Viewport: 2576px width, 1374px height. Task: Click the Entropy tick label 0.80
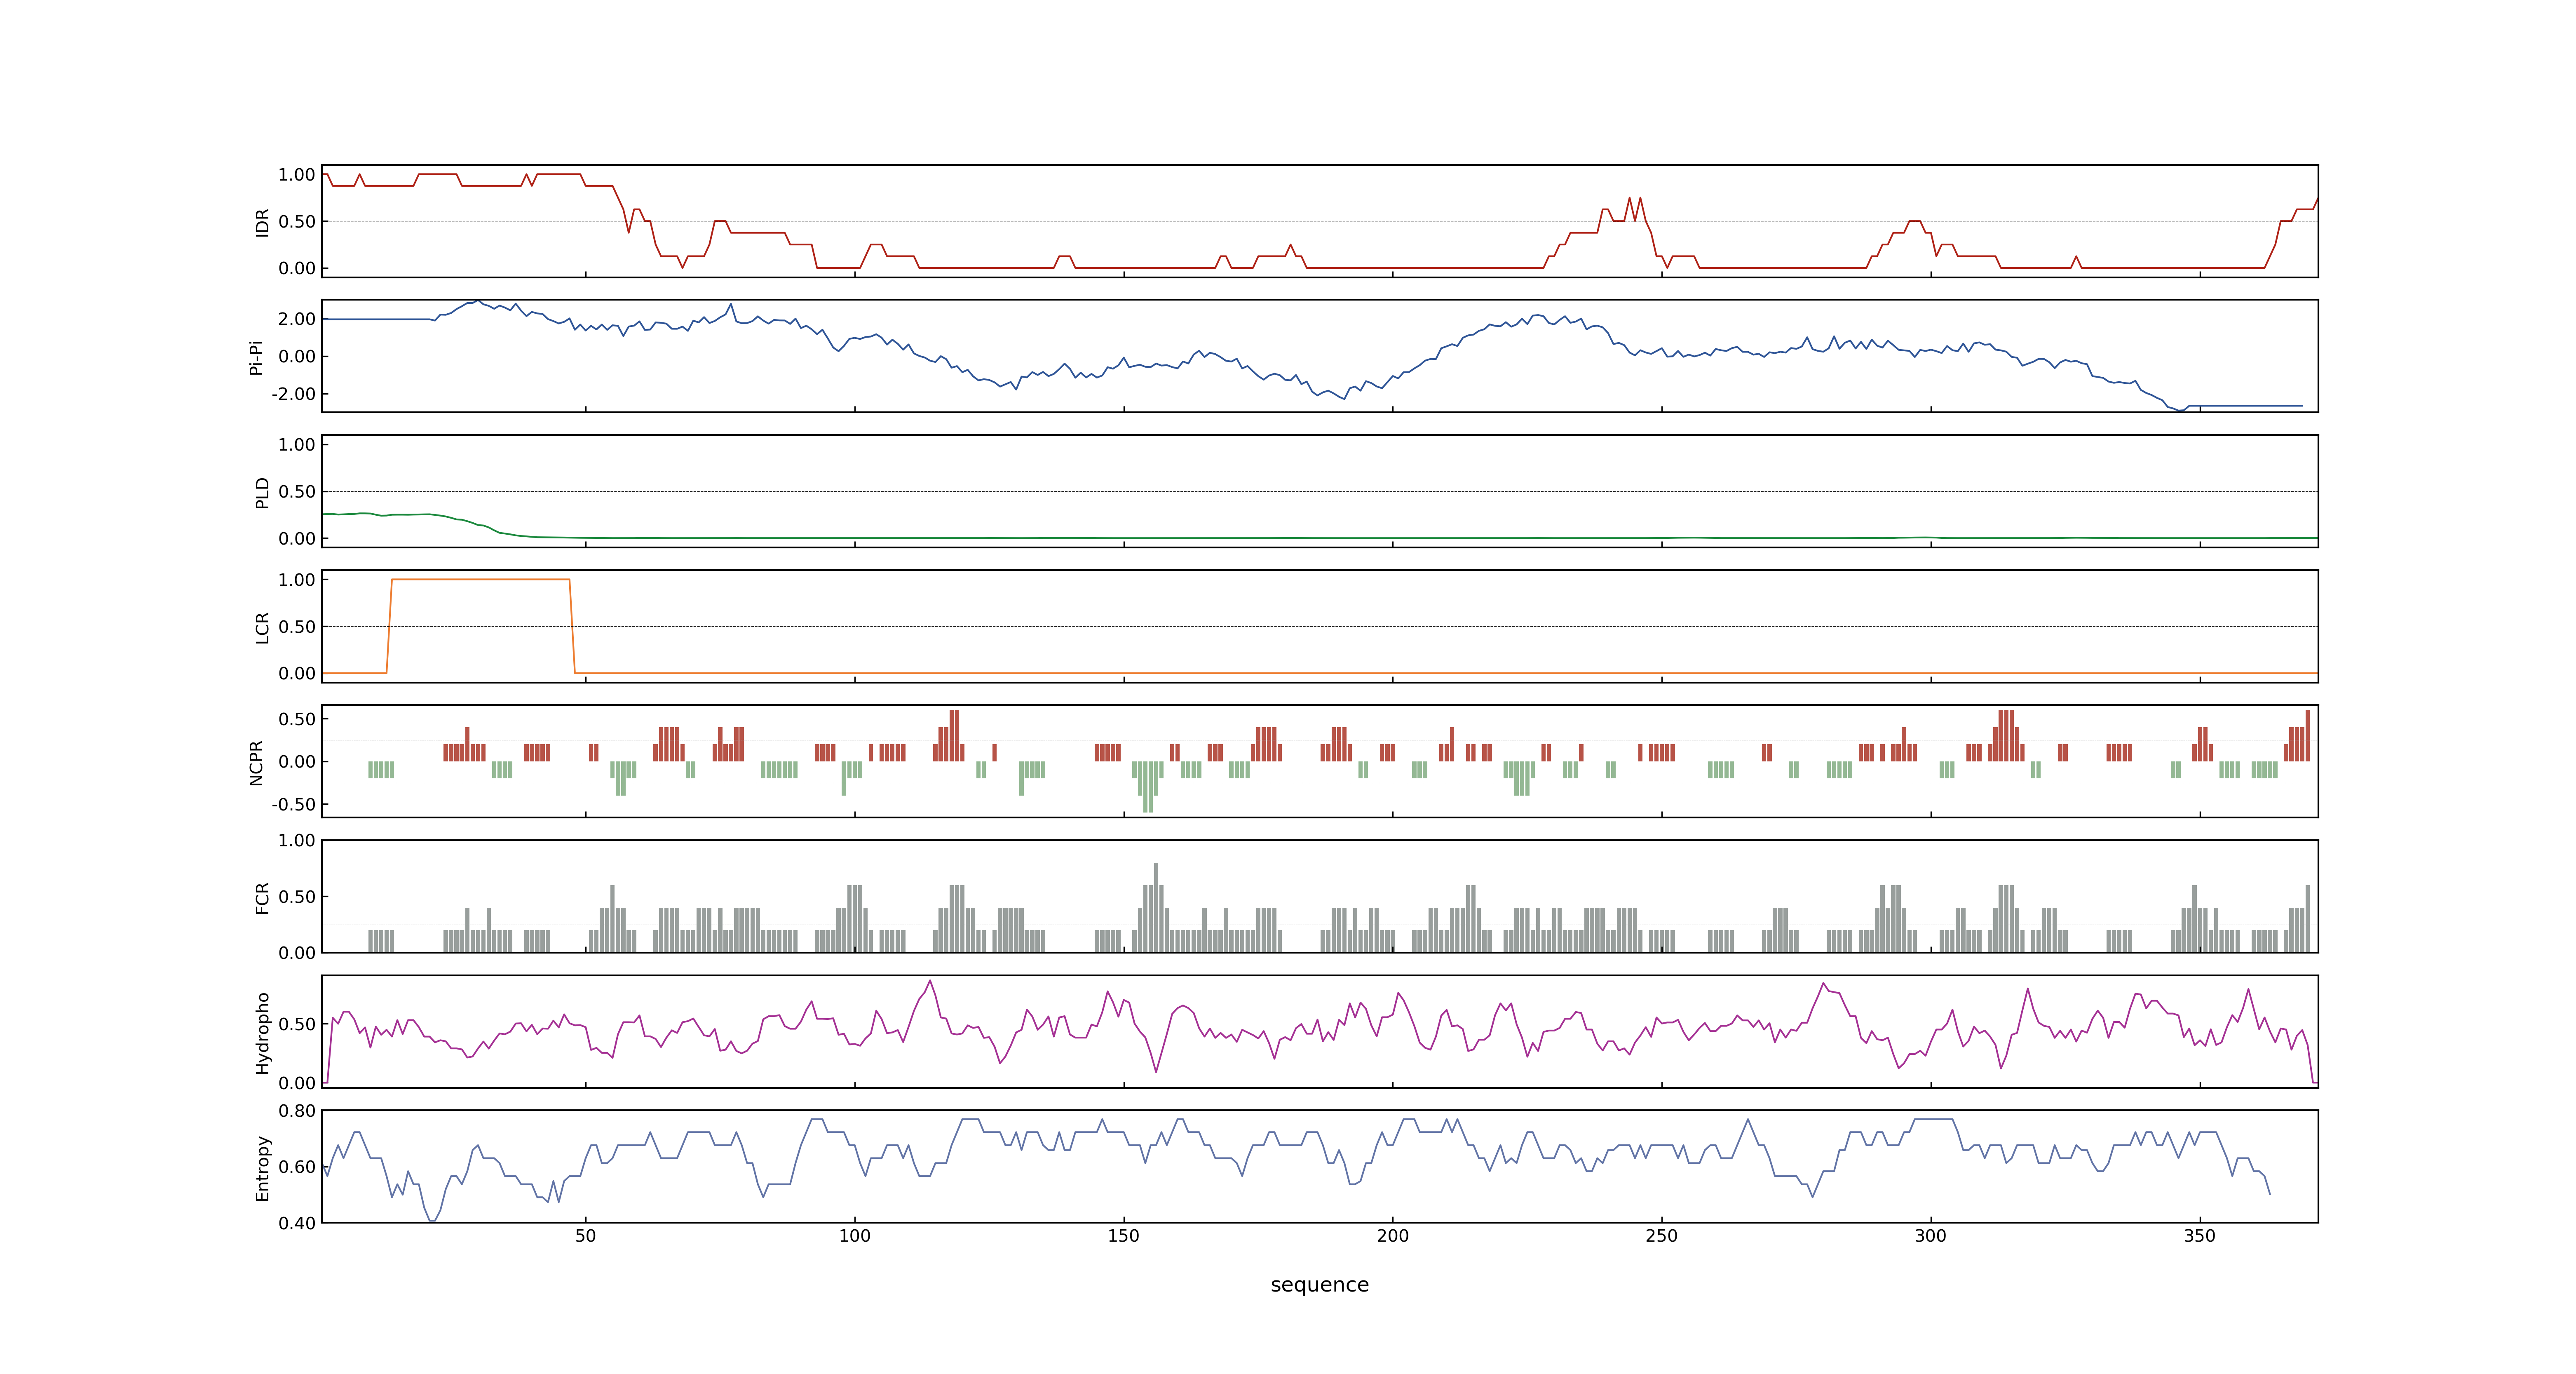click(297, 1111)
